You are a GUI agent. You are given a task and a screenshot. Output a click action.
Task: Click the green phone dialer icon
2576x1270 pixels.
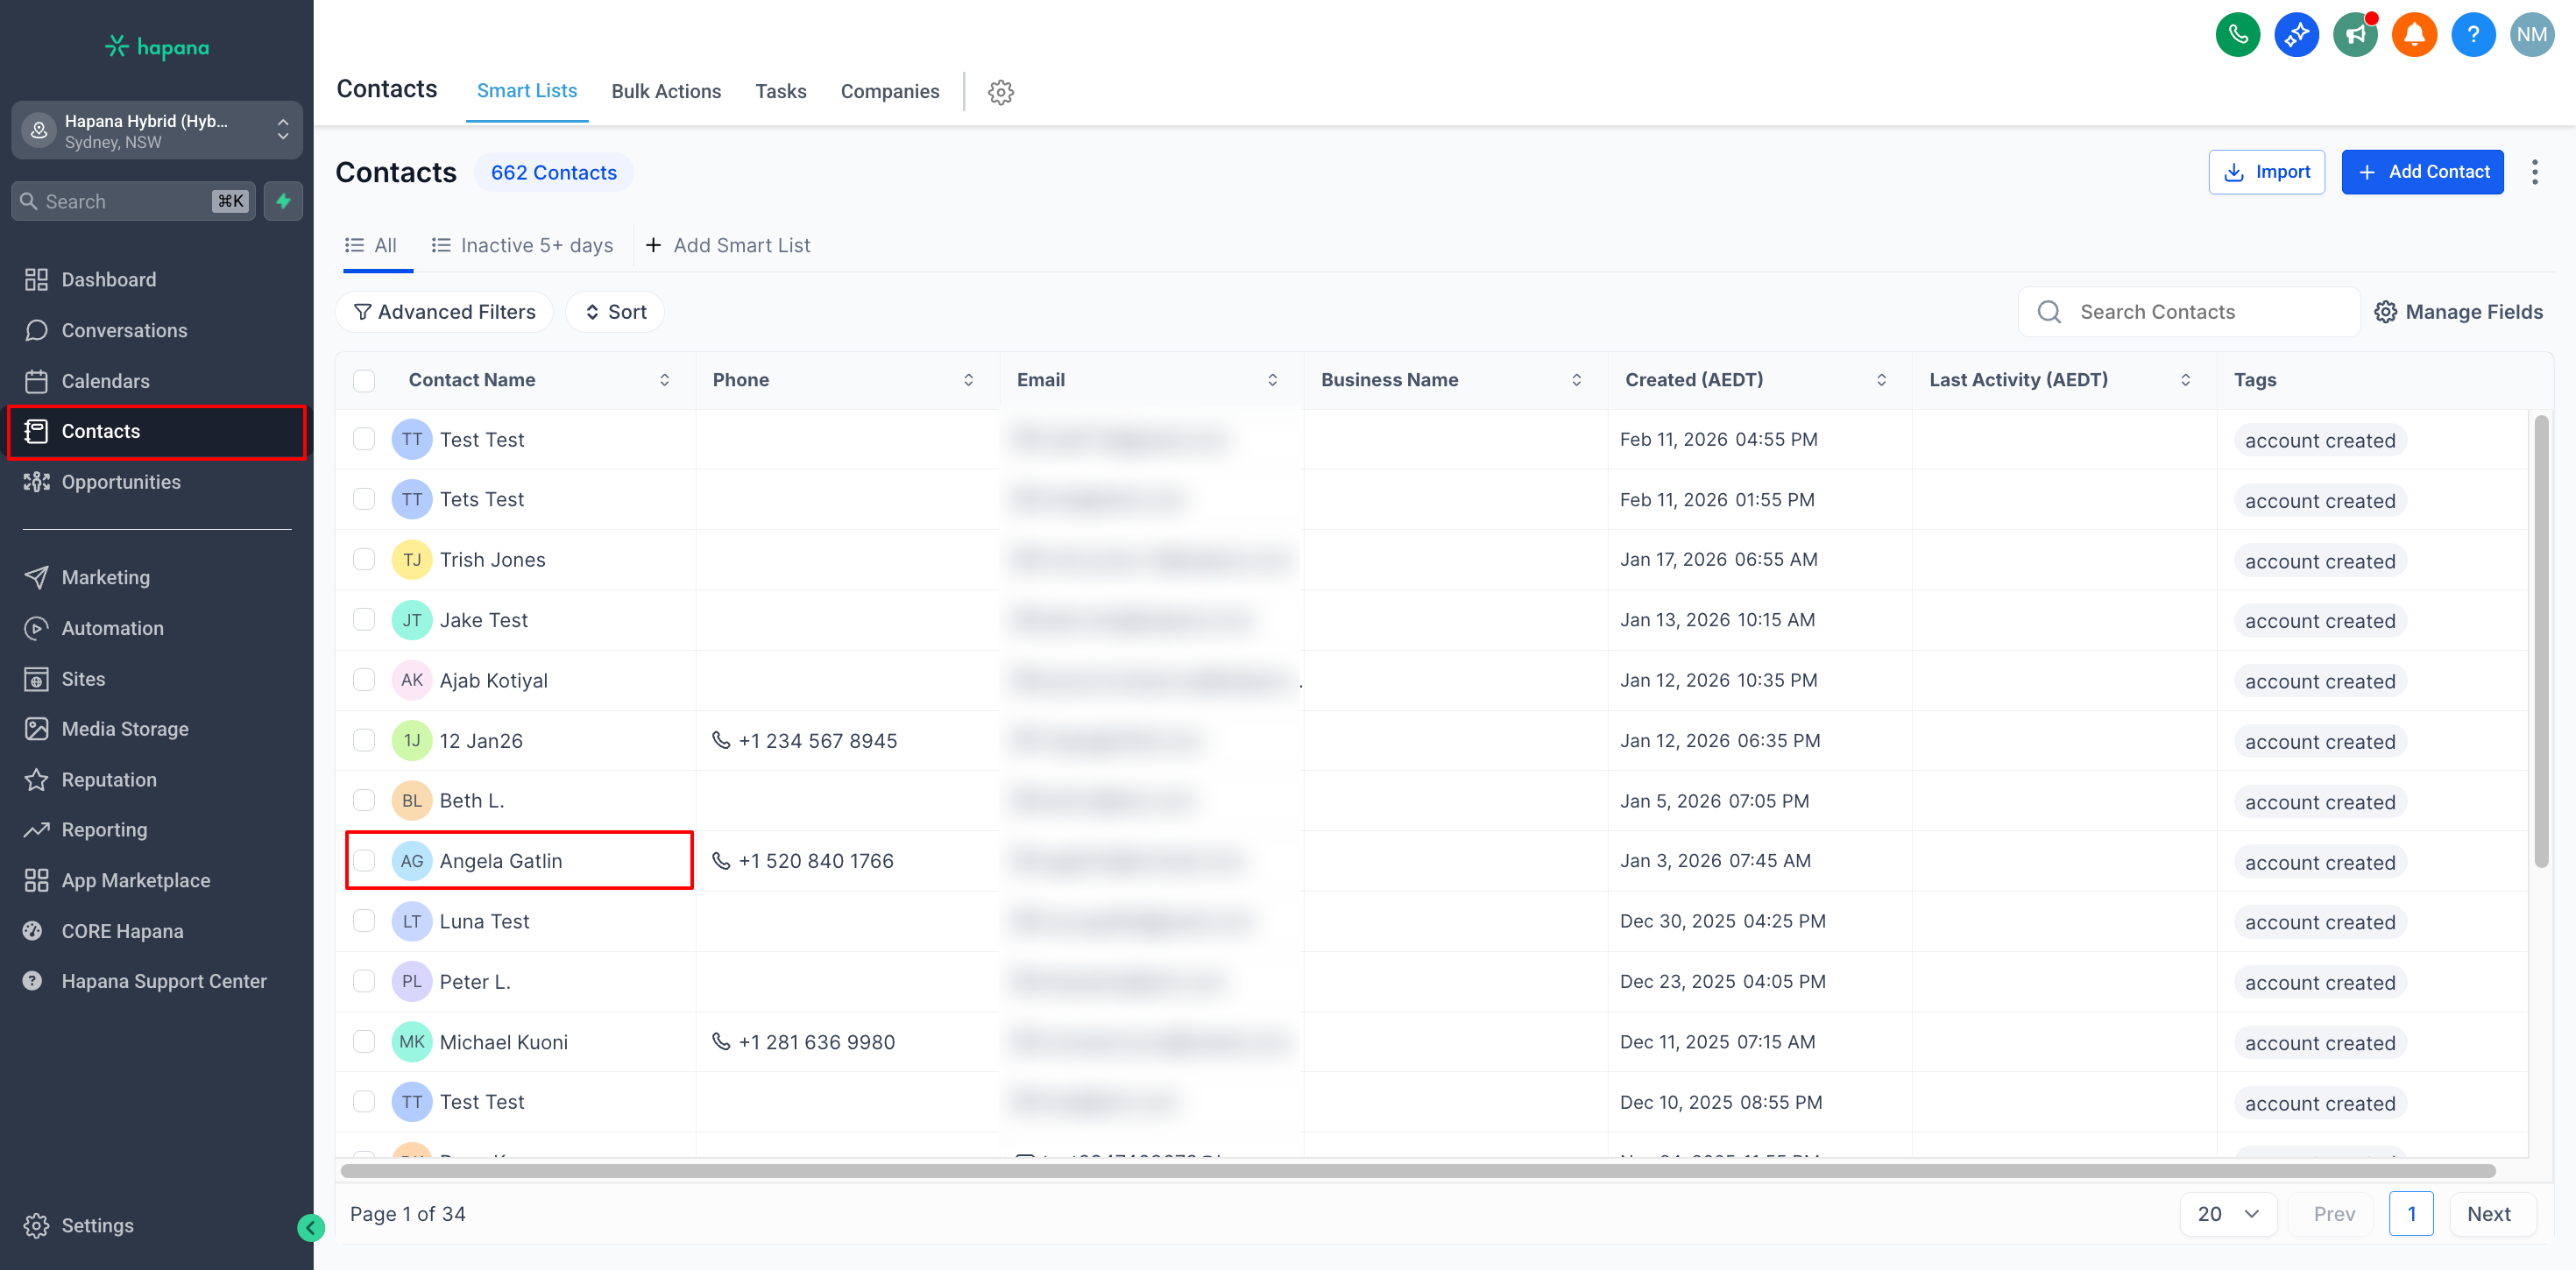(2237, 35)
